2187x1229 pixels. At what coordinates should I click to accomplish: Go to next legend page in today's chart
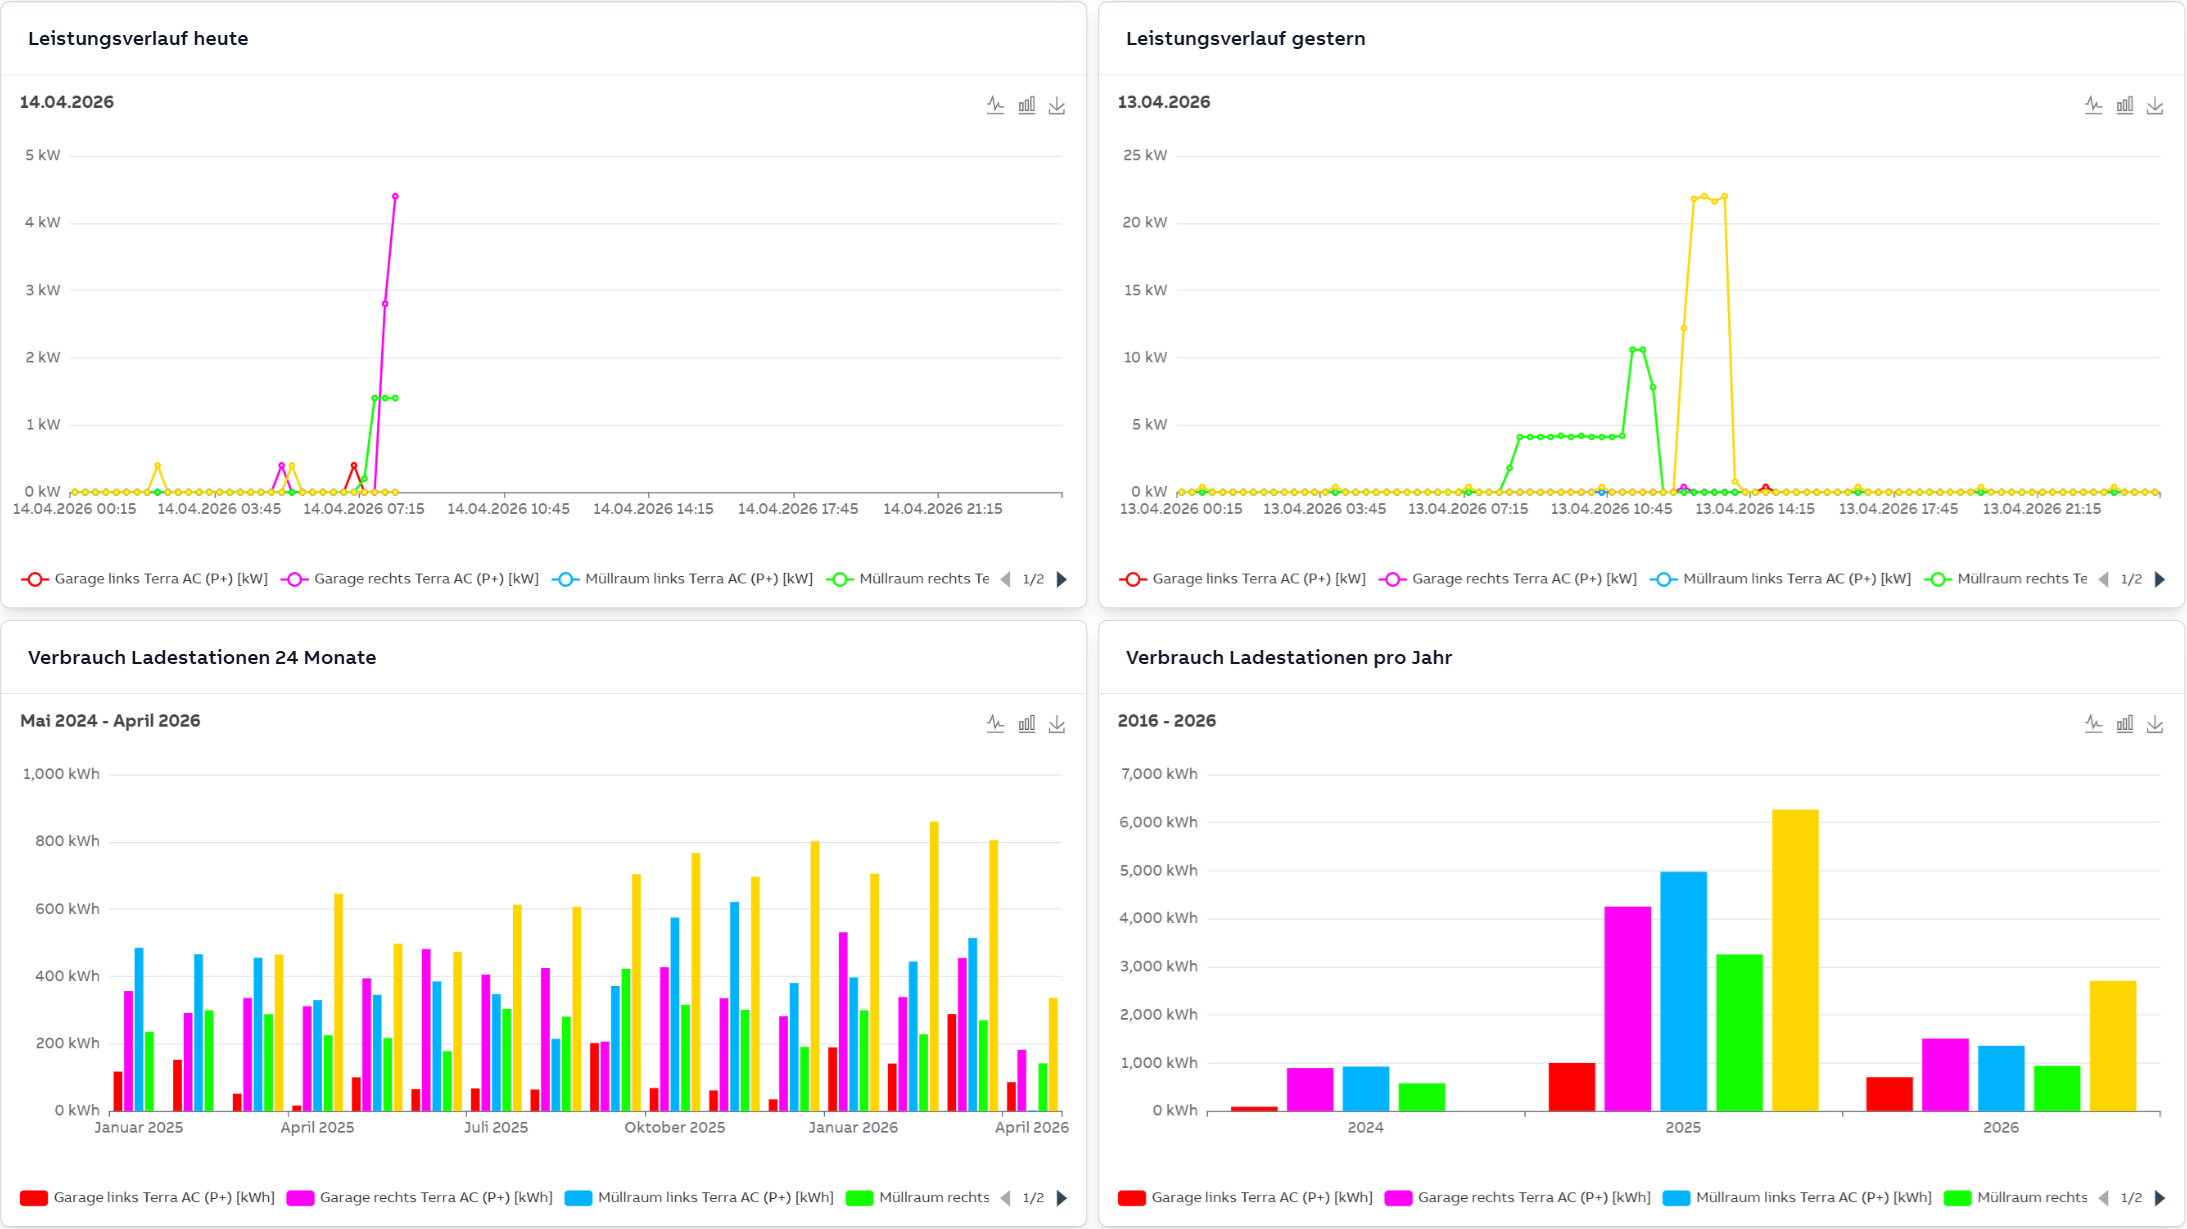click(x=1062, y=579)
